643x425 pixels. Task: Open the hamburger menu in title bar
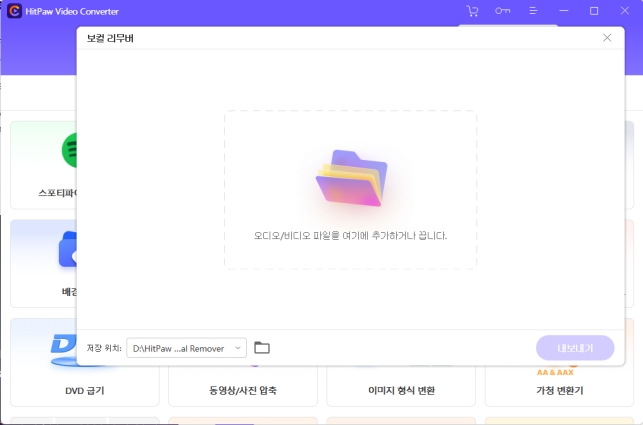tap(533, 11)
